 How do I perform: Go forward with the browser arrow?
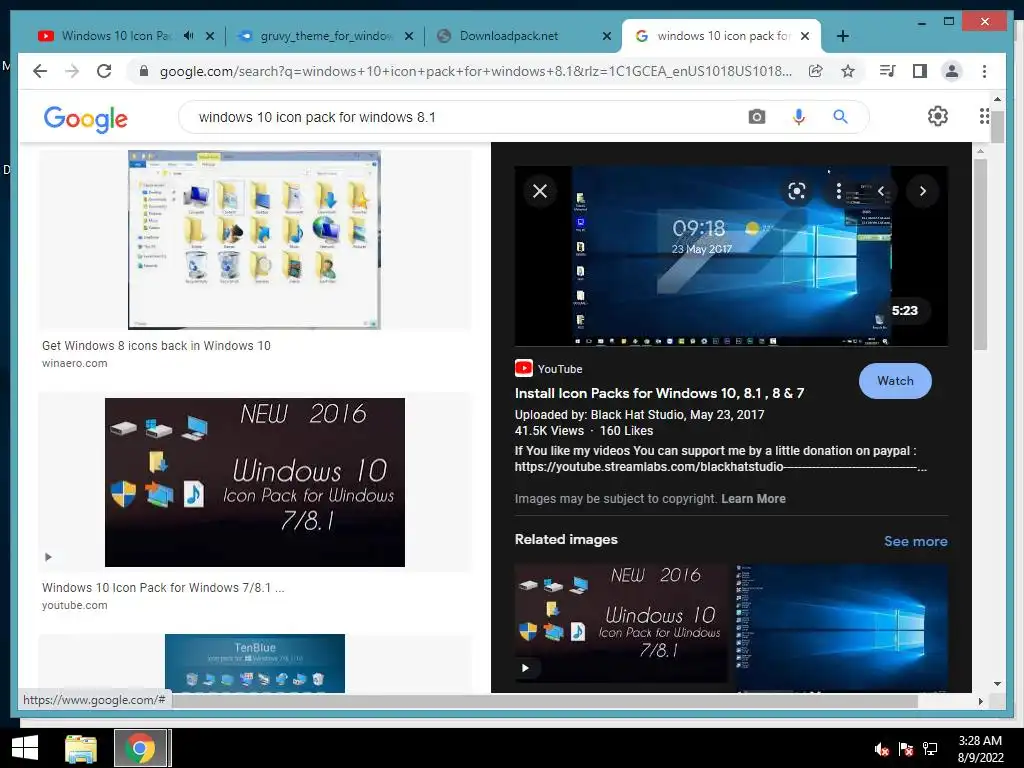72,71
